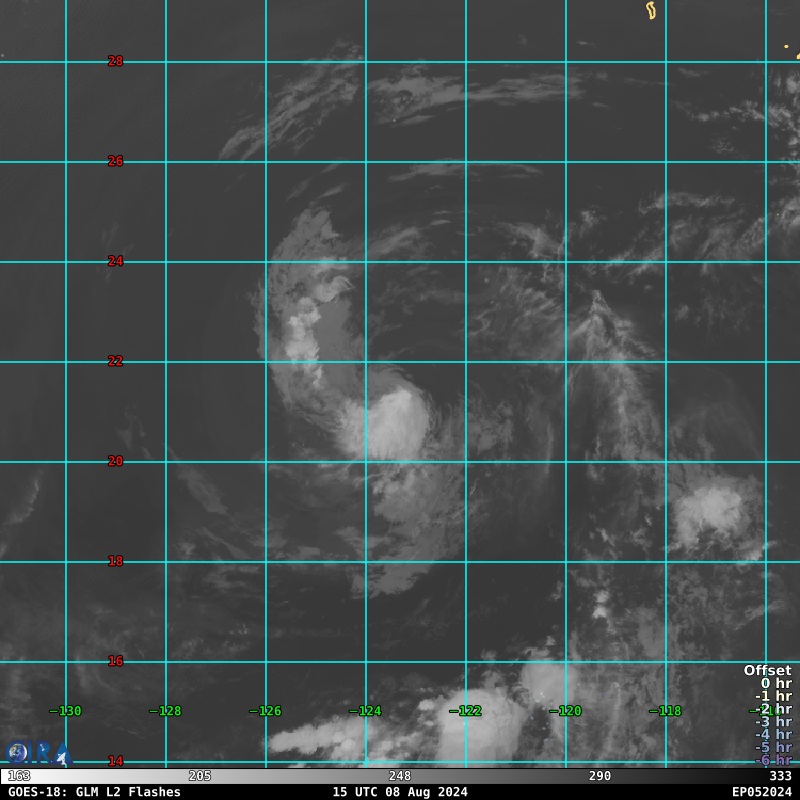The image size is (800, 800).
Task: Click the yellow island outline at top
Action: (x=651, y=10)
